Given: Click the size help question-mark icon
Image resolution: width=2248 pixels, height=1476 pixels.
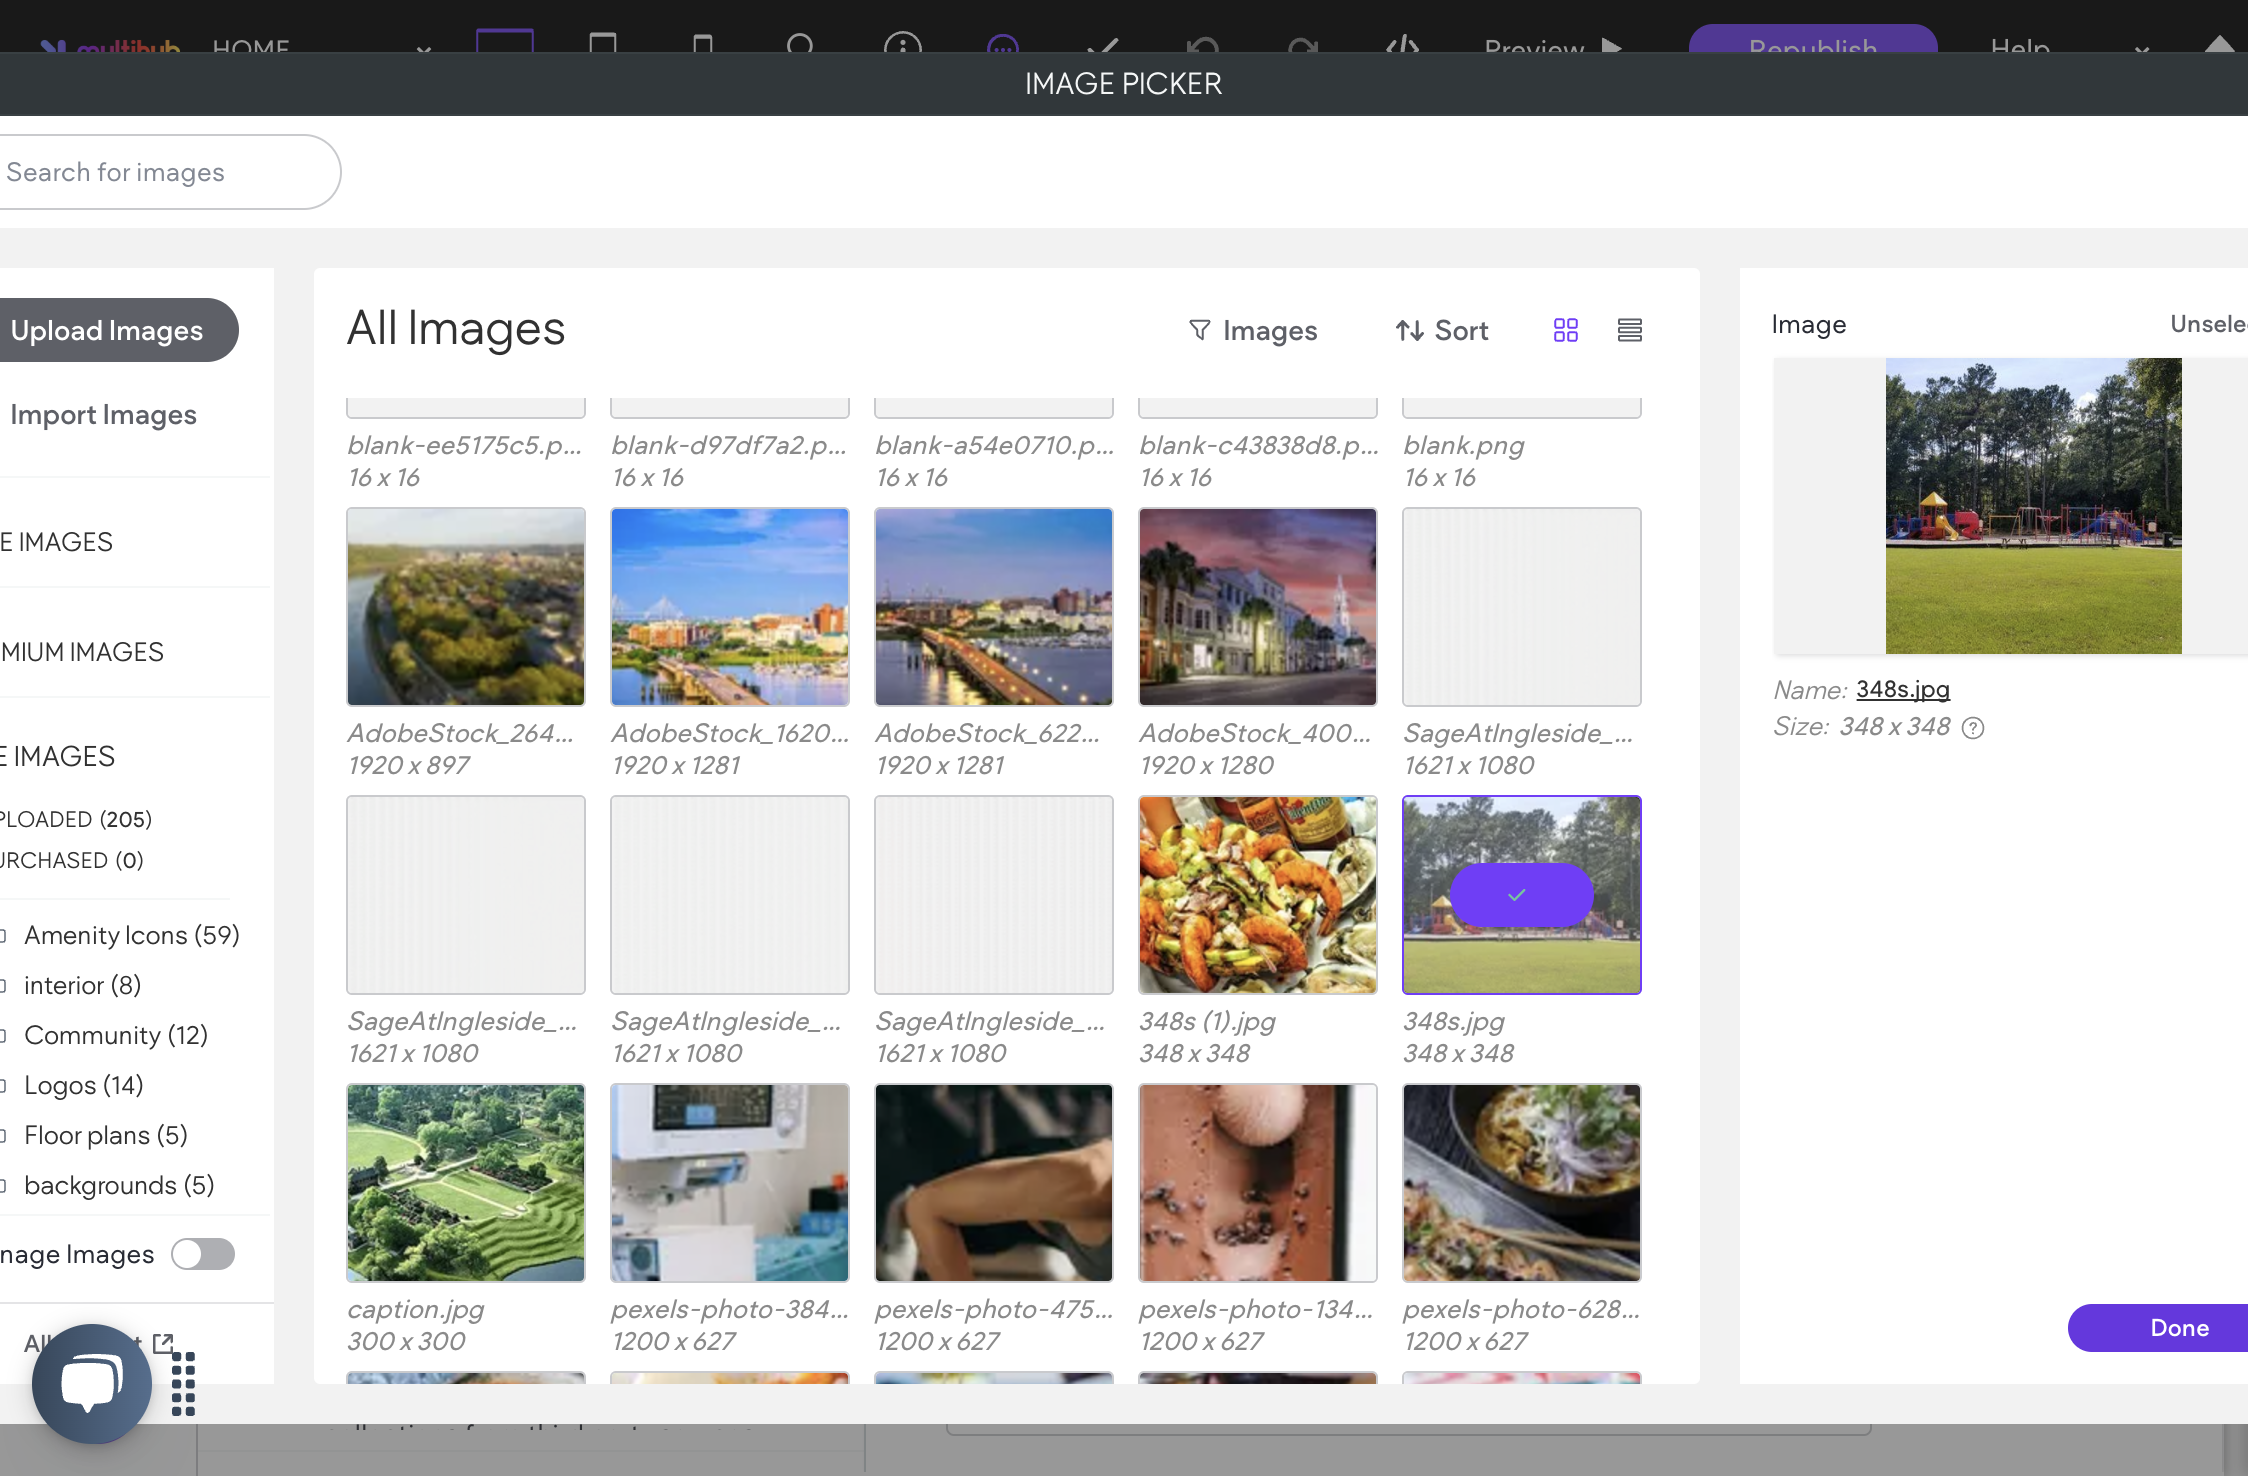Looking at the screenshot, I should (1973, 728).
